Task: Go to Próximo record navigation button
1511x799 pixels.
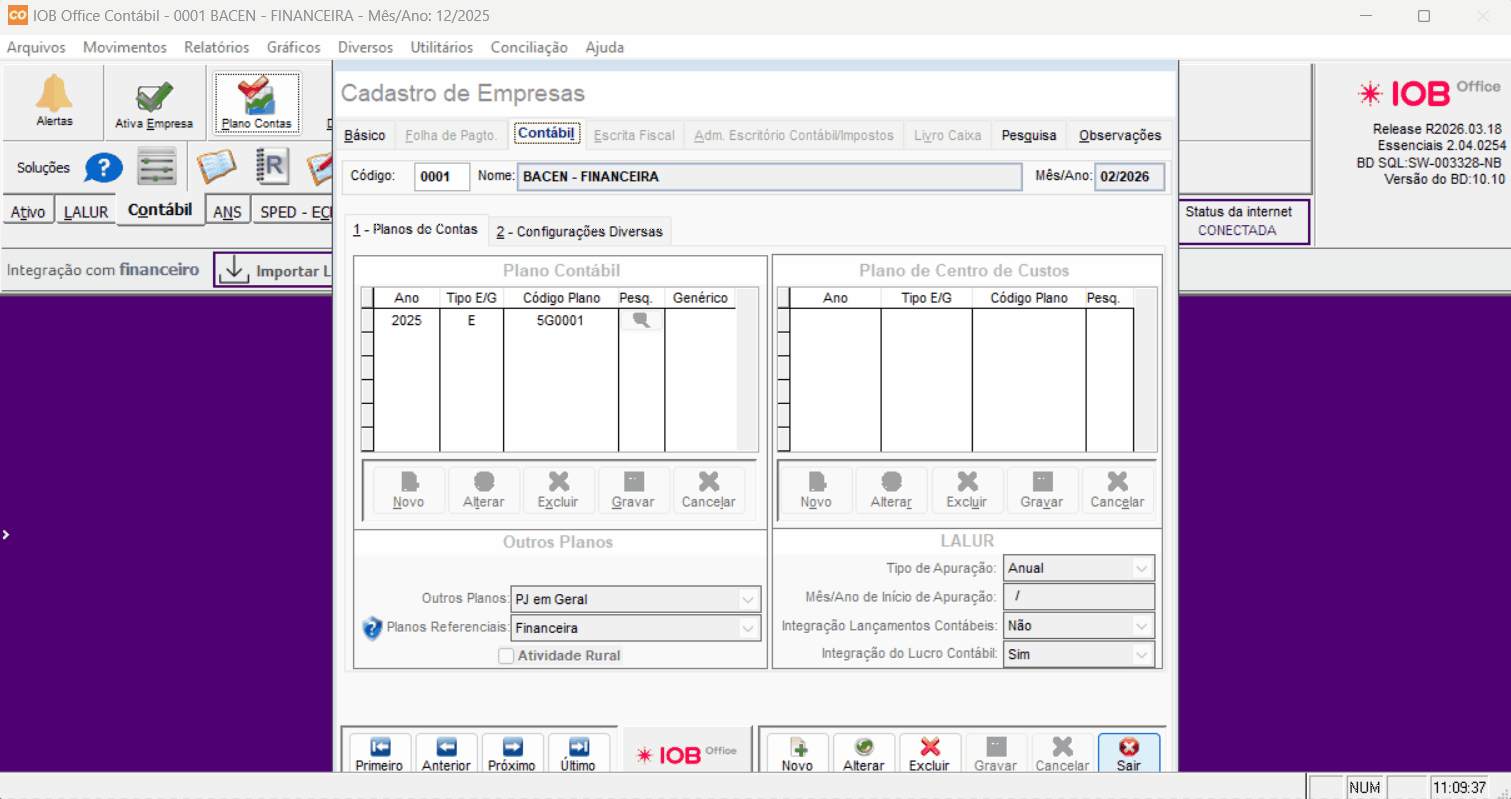Action: pyautogui.click(x=513, y=754)
